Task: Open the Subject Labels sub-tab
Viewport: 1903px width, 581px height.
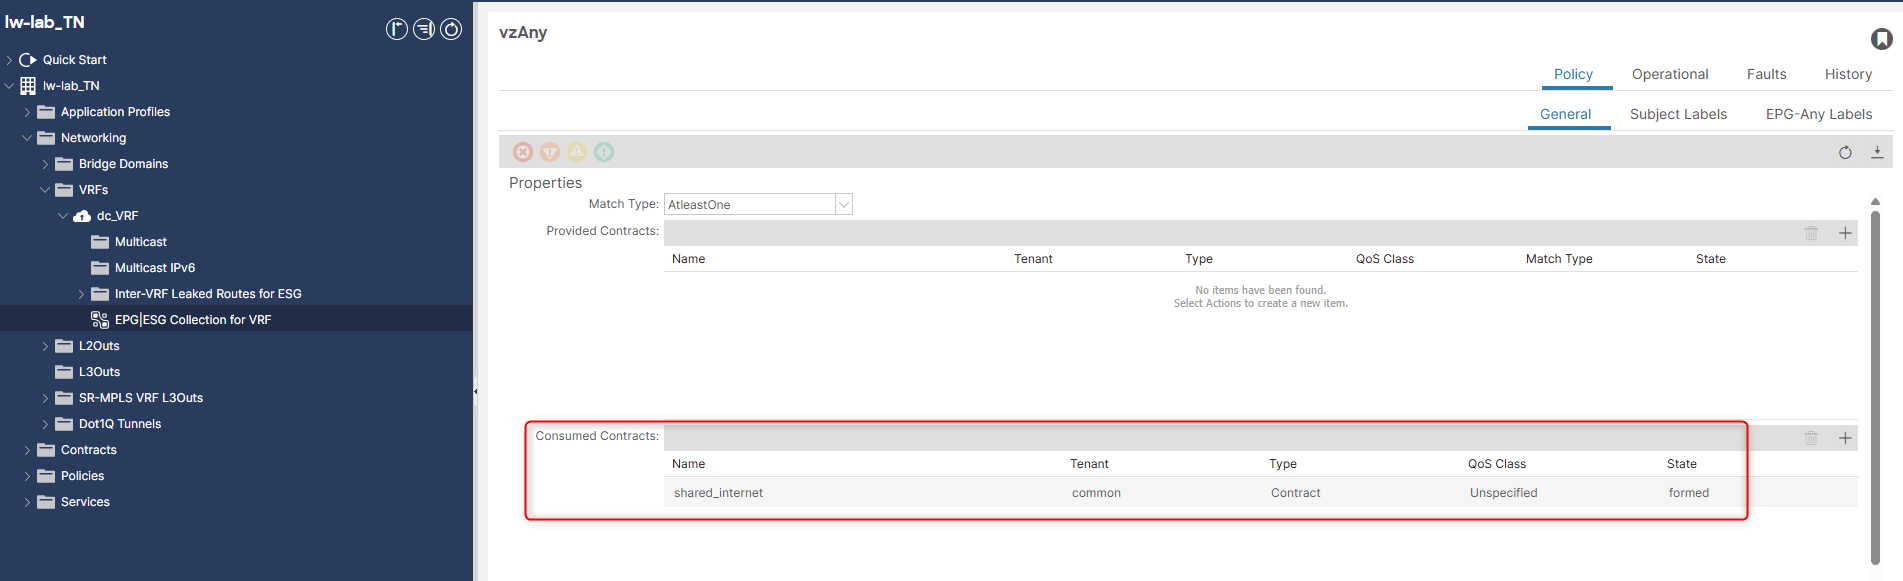Action: click(1677, 114)
